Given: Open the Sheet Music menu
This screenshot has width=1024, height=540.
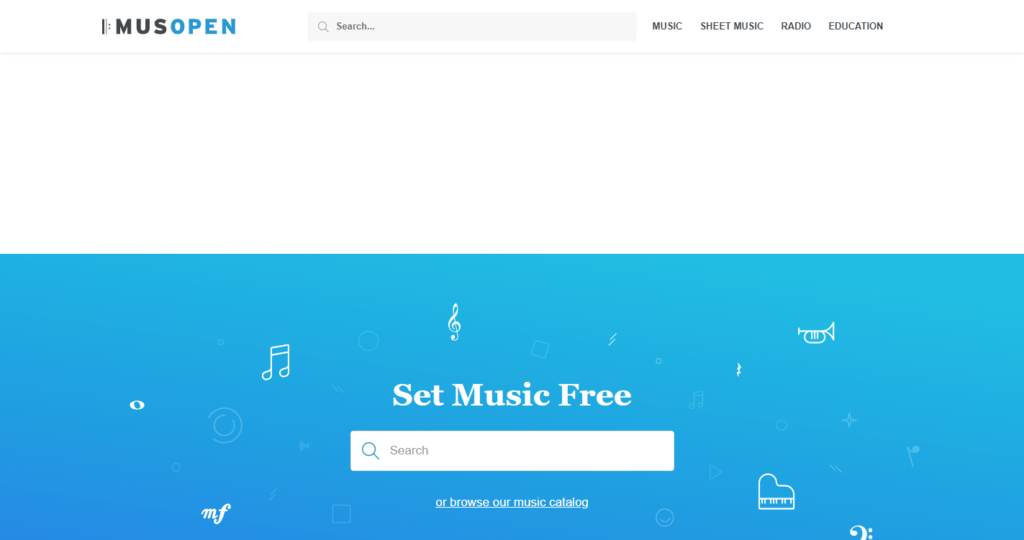Looking at the screenshot, I should pyautogui.click(x=731, y=26).
